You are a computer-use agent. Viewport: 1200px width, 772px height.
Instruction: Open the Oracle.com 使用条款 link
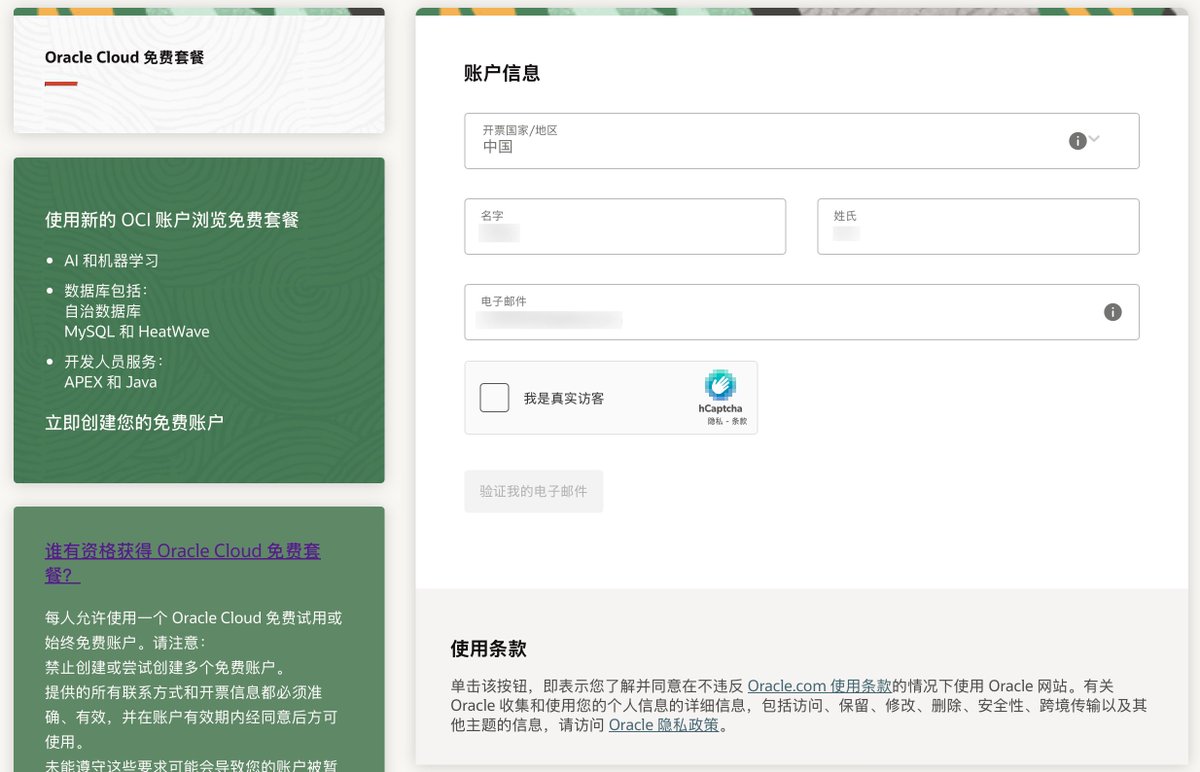(x=819, y=686)
